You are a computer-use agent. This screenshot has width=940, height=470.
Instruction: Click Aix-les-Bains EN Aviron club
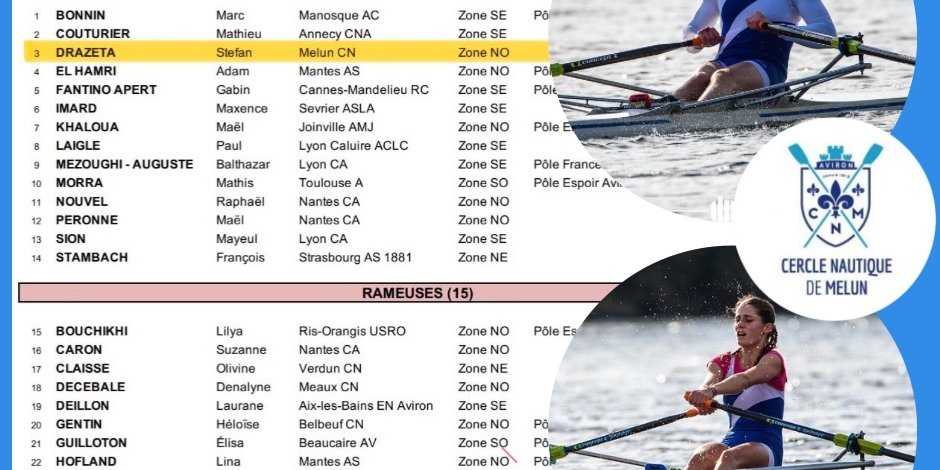click(x=366, y=405)
